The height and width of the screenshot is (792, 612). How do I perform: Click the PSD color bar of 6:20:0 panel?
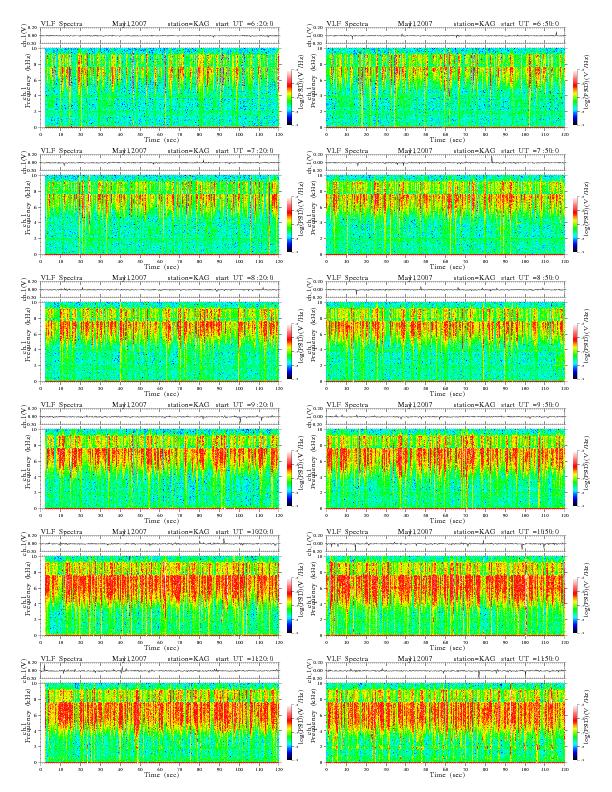[289, 97]
